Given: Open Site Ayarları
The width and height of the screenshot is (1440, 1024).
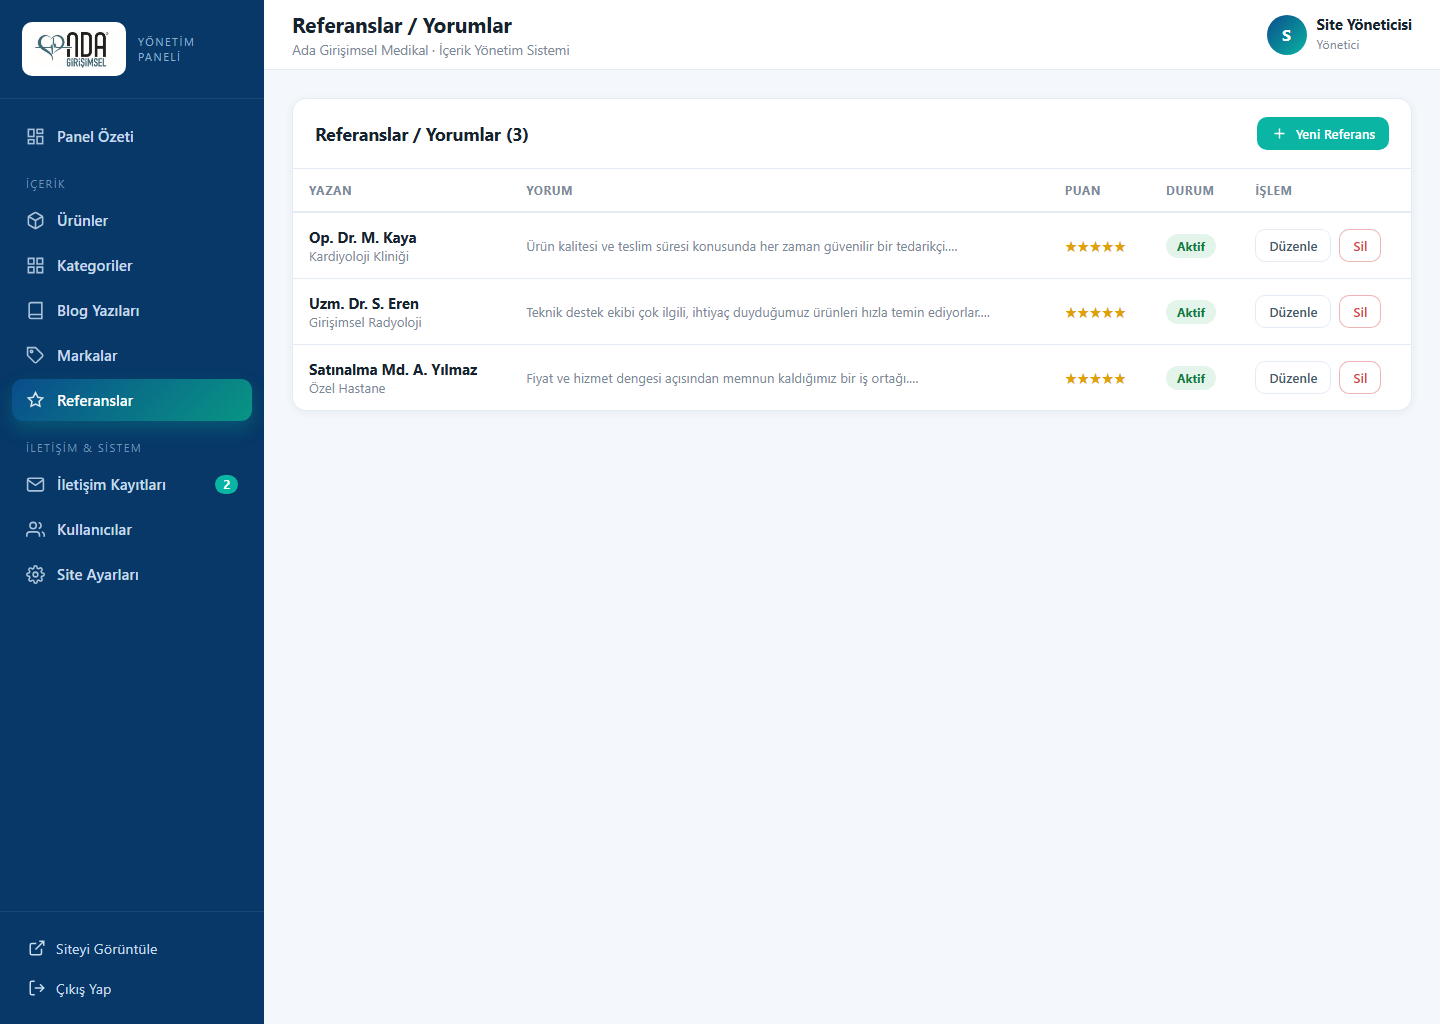Looking at the screenshot, I should click(x=132, y=575).
